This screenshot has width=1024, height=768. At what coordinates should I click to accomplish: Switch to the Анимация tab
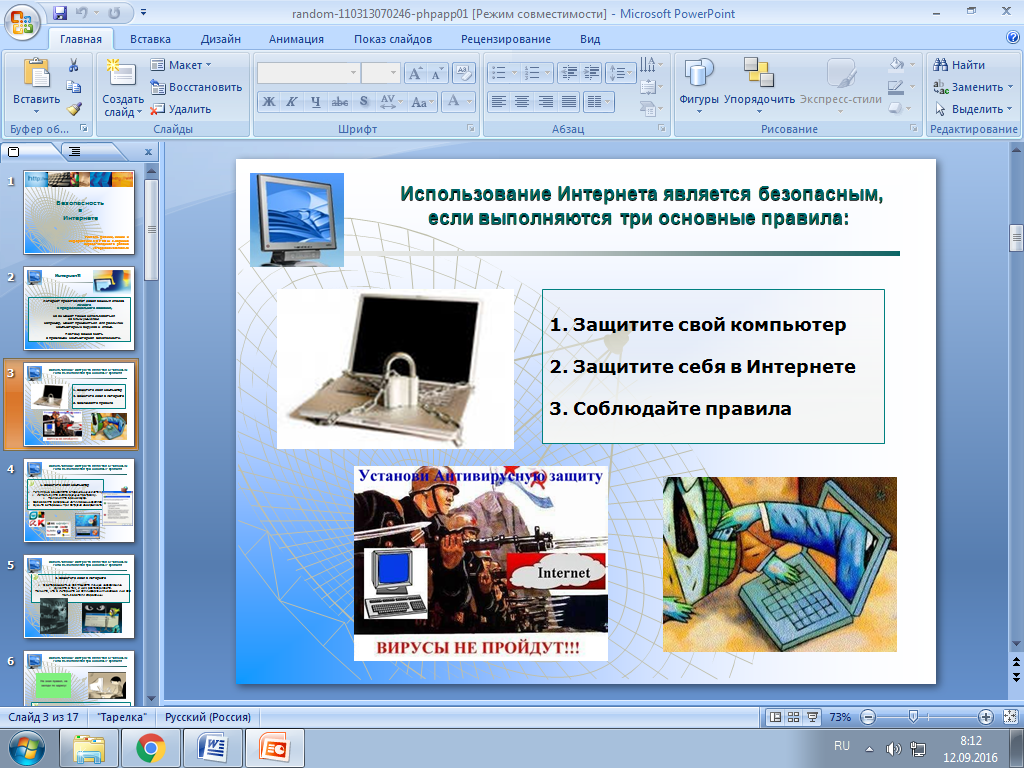pos(296,39)
